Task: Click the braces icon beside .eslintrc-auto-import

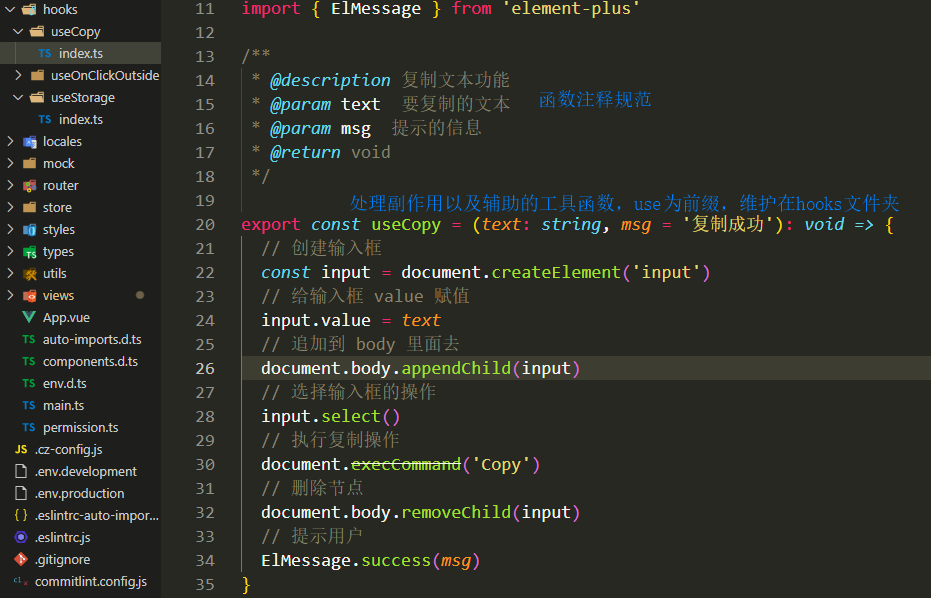Action: (21, 515)
